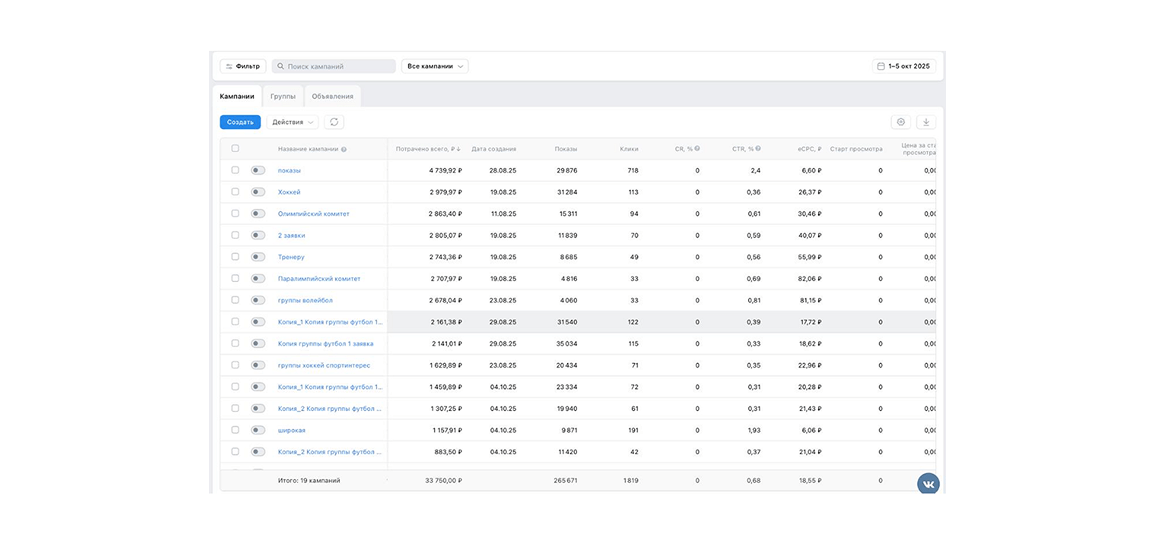This screenshot has width=1155, height=544.
Task: Click the CTR, % info icon
Action: tap(758, 149)
